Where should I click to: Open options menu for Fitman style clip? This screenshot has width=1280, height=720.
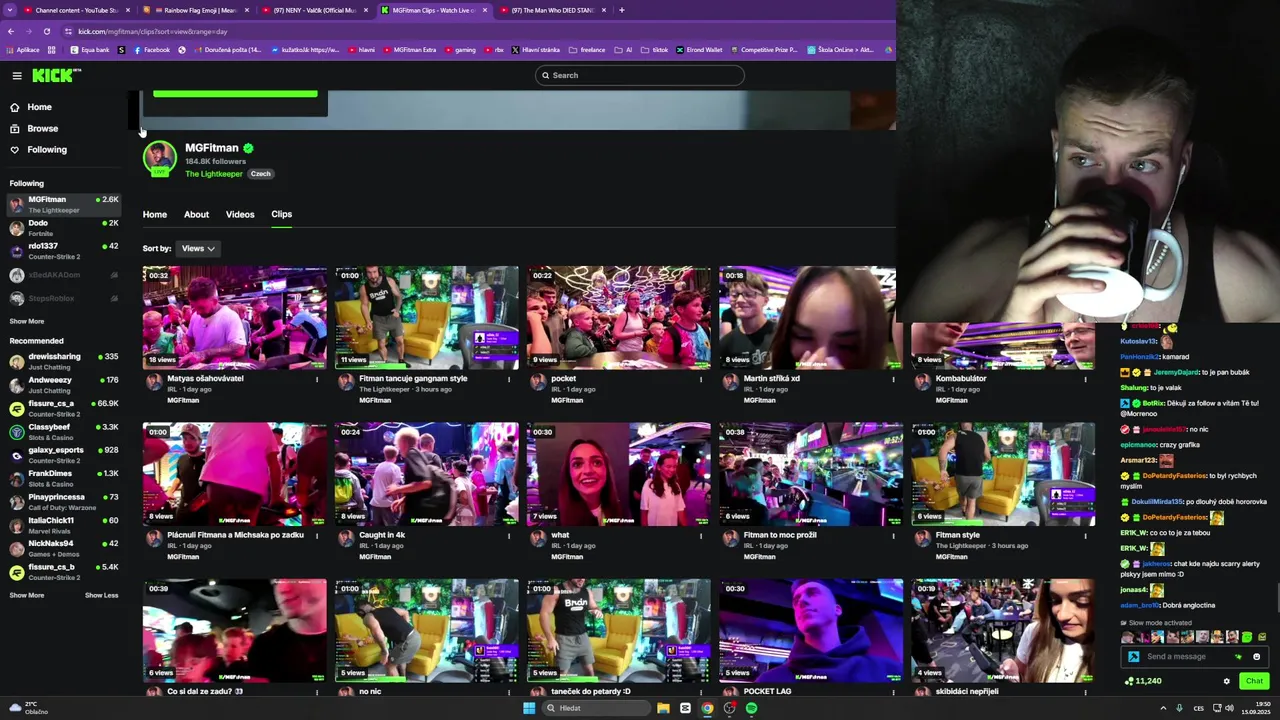(x=1085, y=535)
